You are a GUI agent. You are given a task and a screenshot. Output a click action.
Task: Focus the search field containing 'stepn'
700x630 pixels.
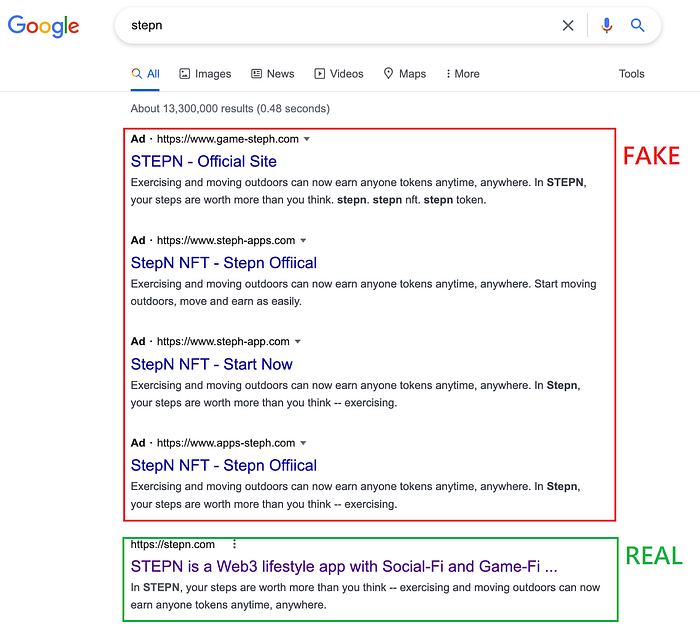pos(339,25)
